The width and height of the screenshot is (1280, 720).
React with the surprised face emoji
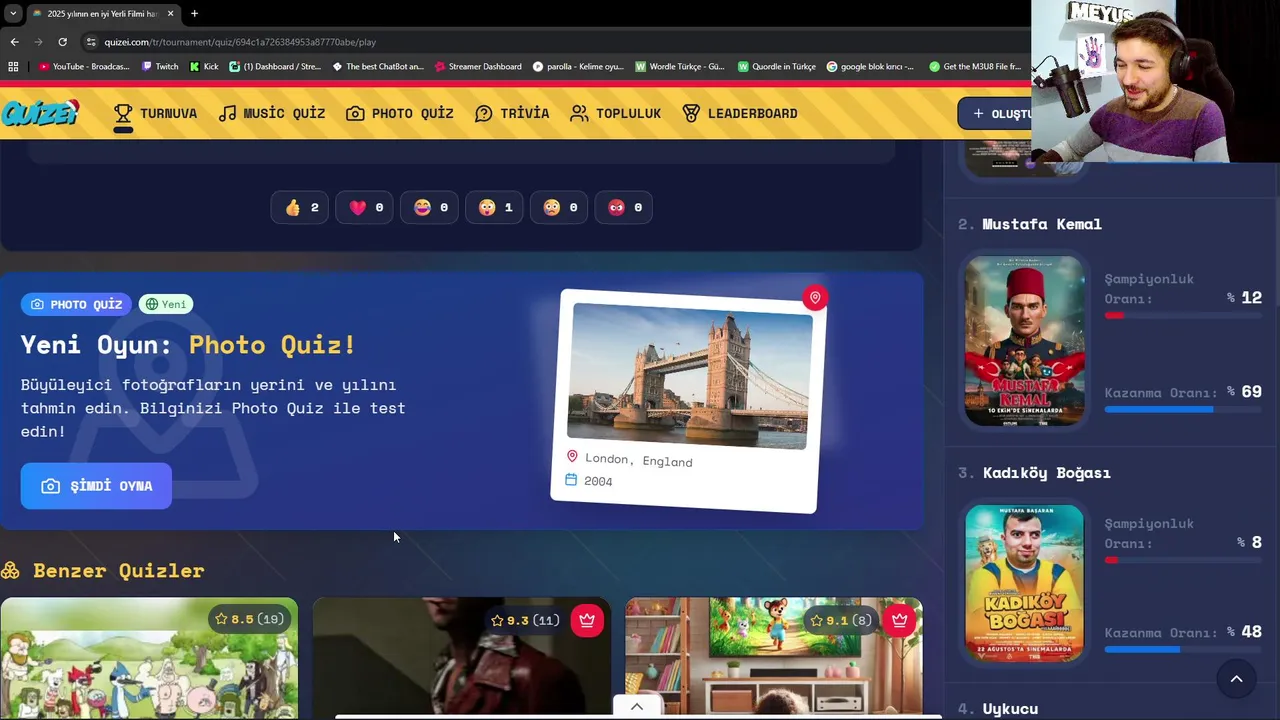495,207
